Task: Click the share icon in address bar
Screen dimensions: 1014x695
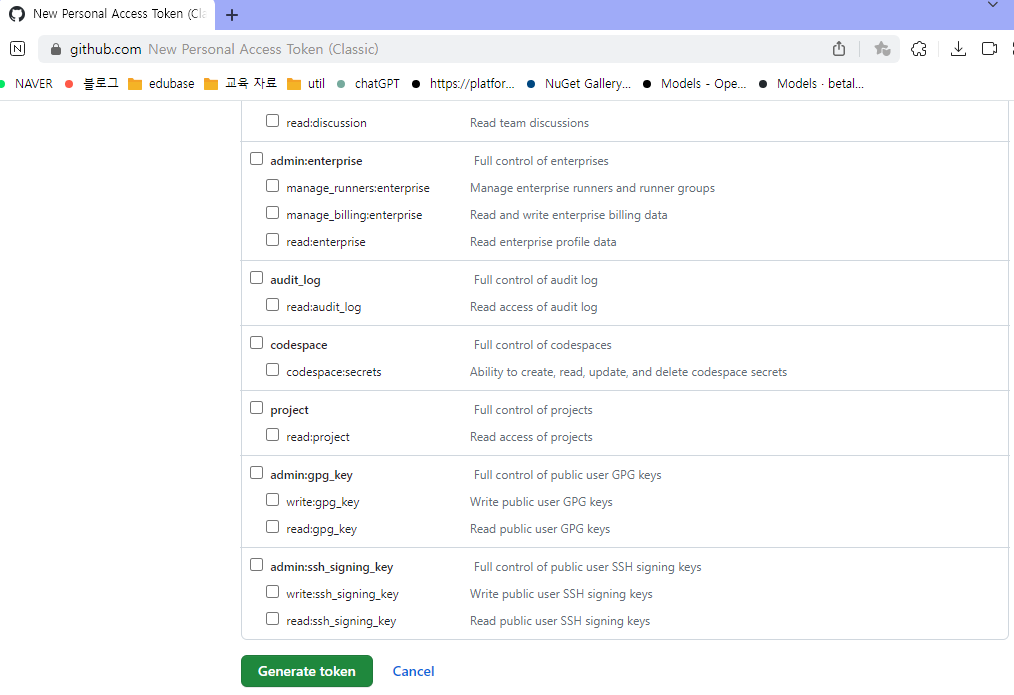Action: click(839, 48)
